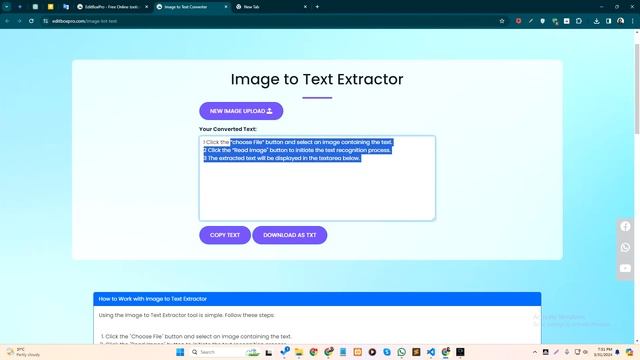The image size is (640, 360).
Task: Click inside the converted text area
Action: tap(317, 178)
